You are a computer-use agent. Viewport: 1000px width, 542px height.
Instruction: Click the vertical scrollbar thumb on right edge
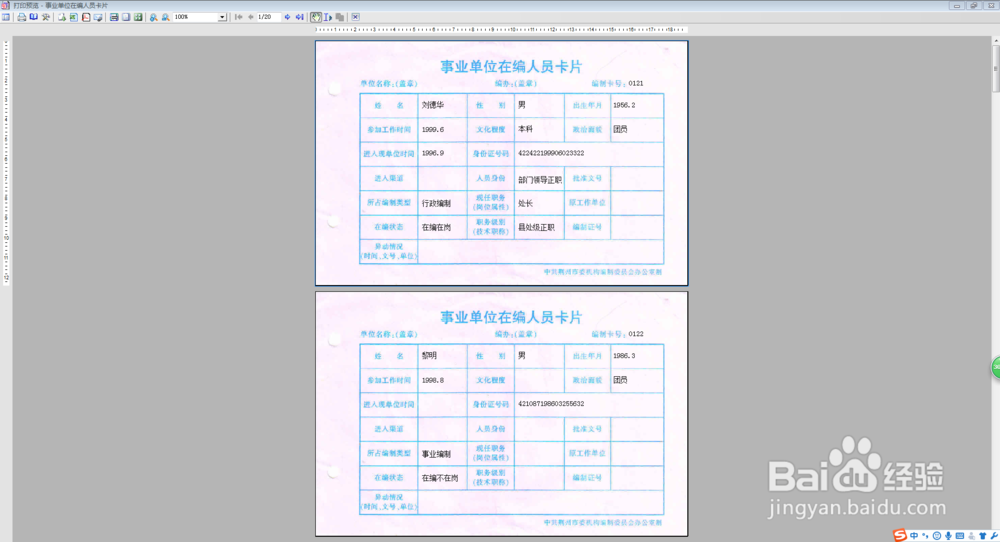(x=996, y=69)
